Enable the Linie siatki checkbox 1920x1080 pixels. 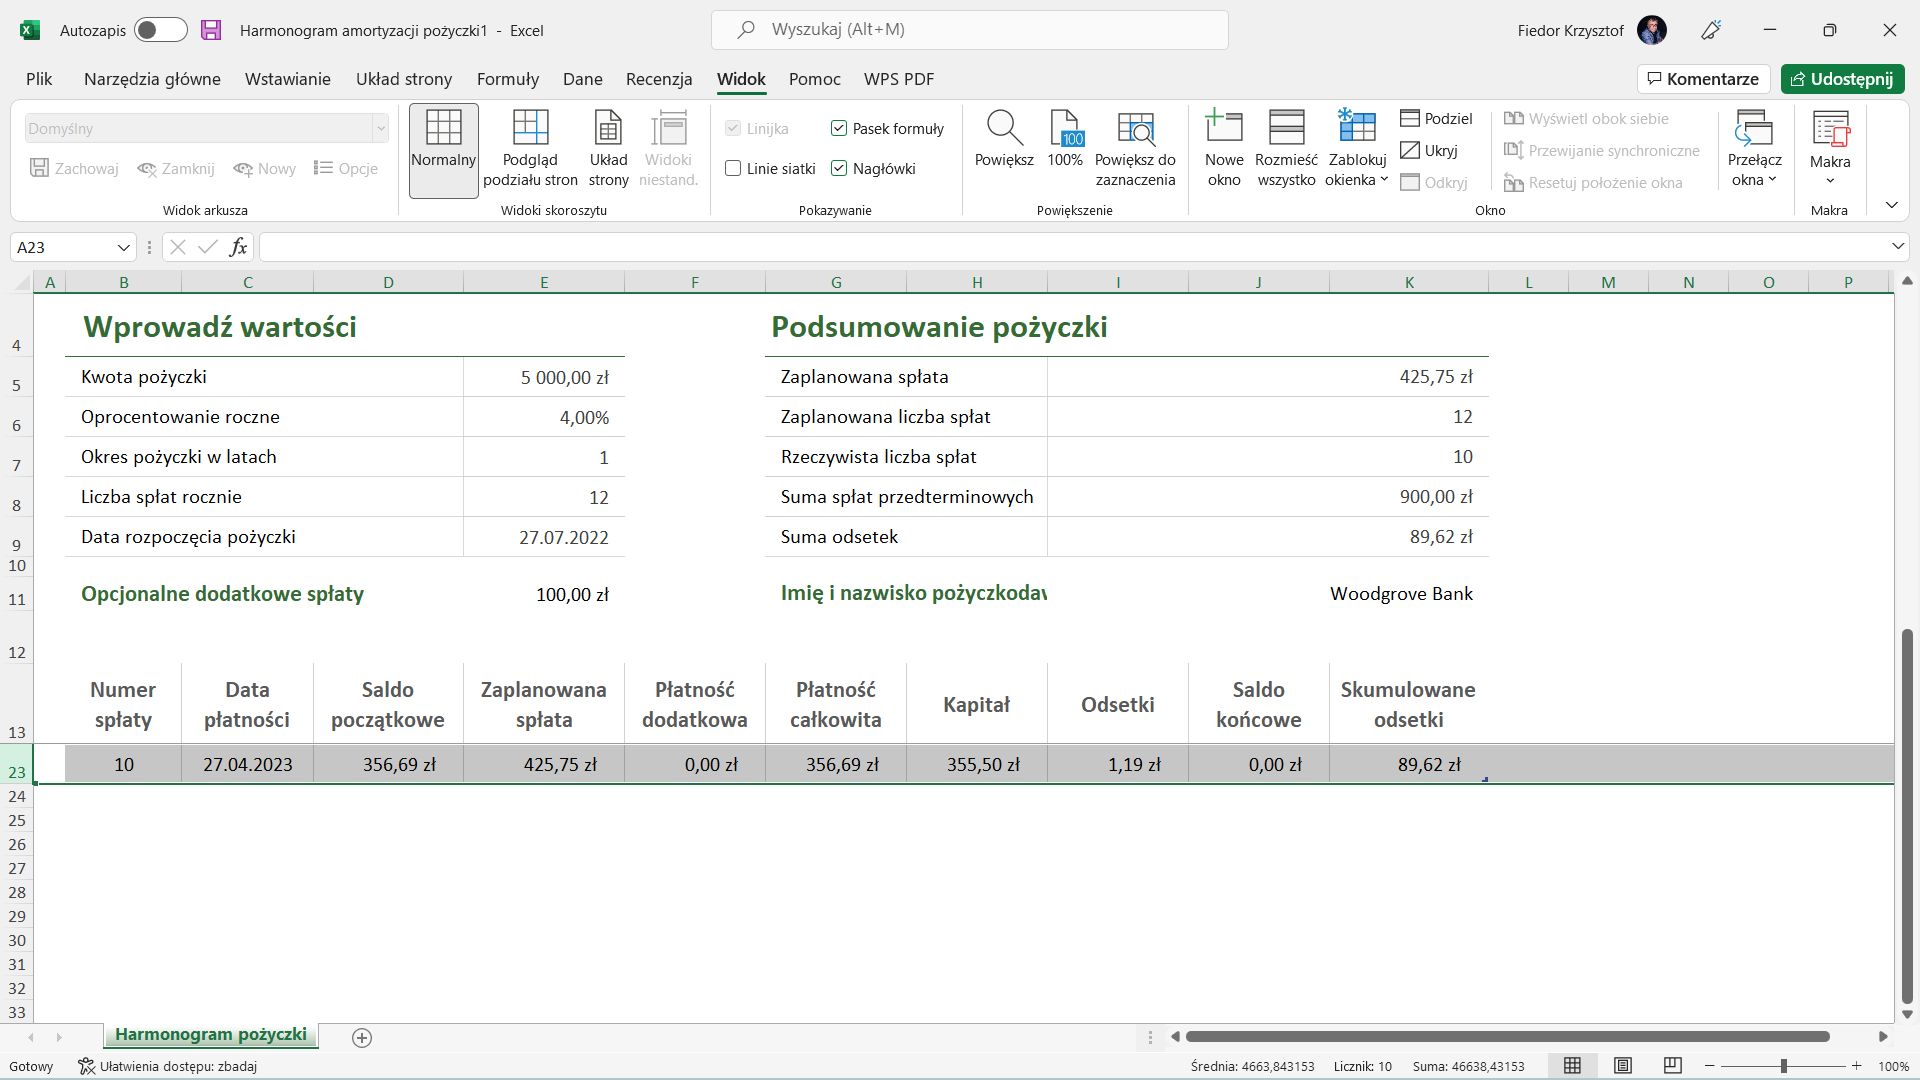click(x=733, y=168)
